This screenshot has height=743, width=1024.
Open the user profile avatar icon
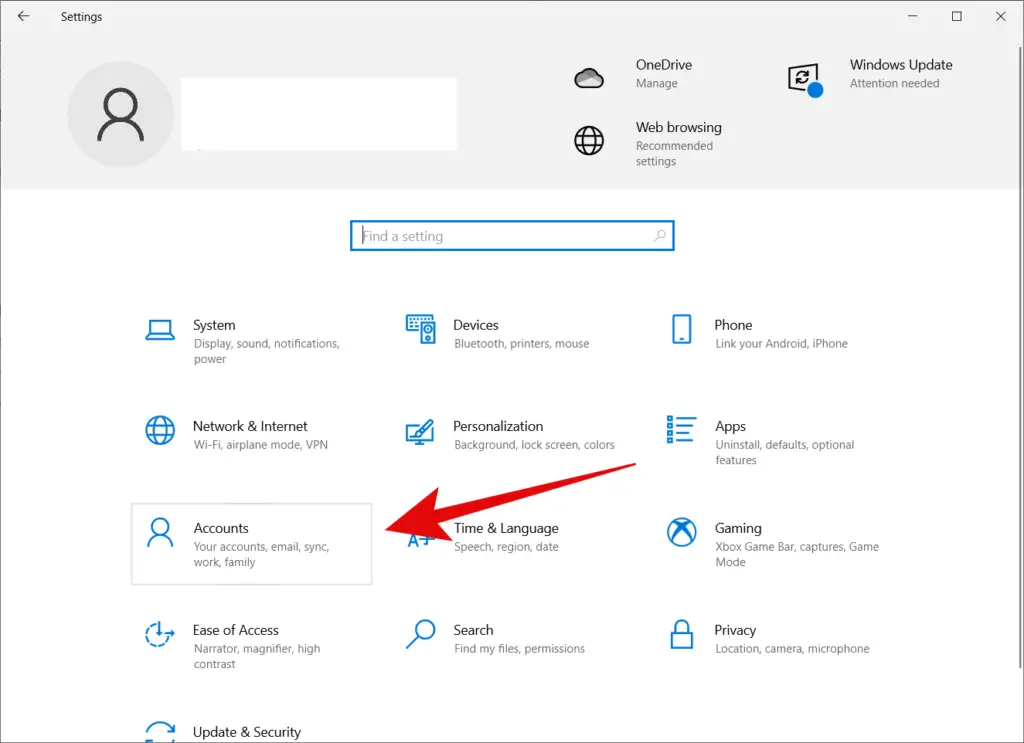[x=121, y=114]
